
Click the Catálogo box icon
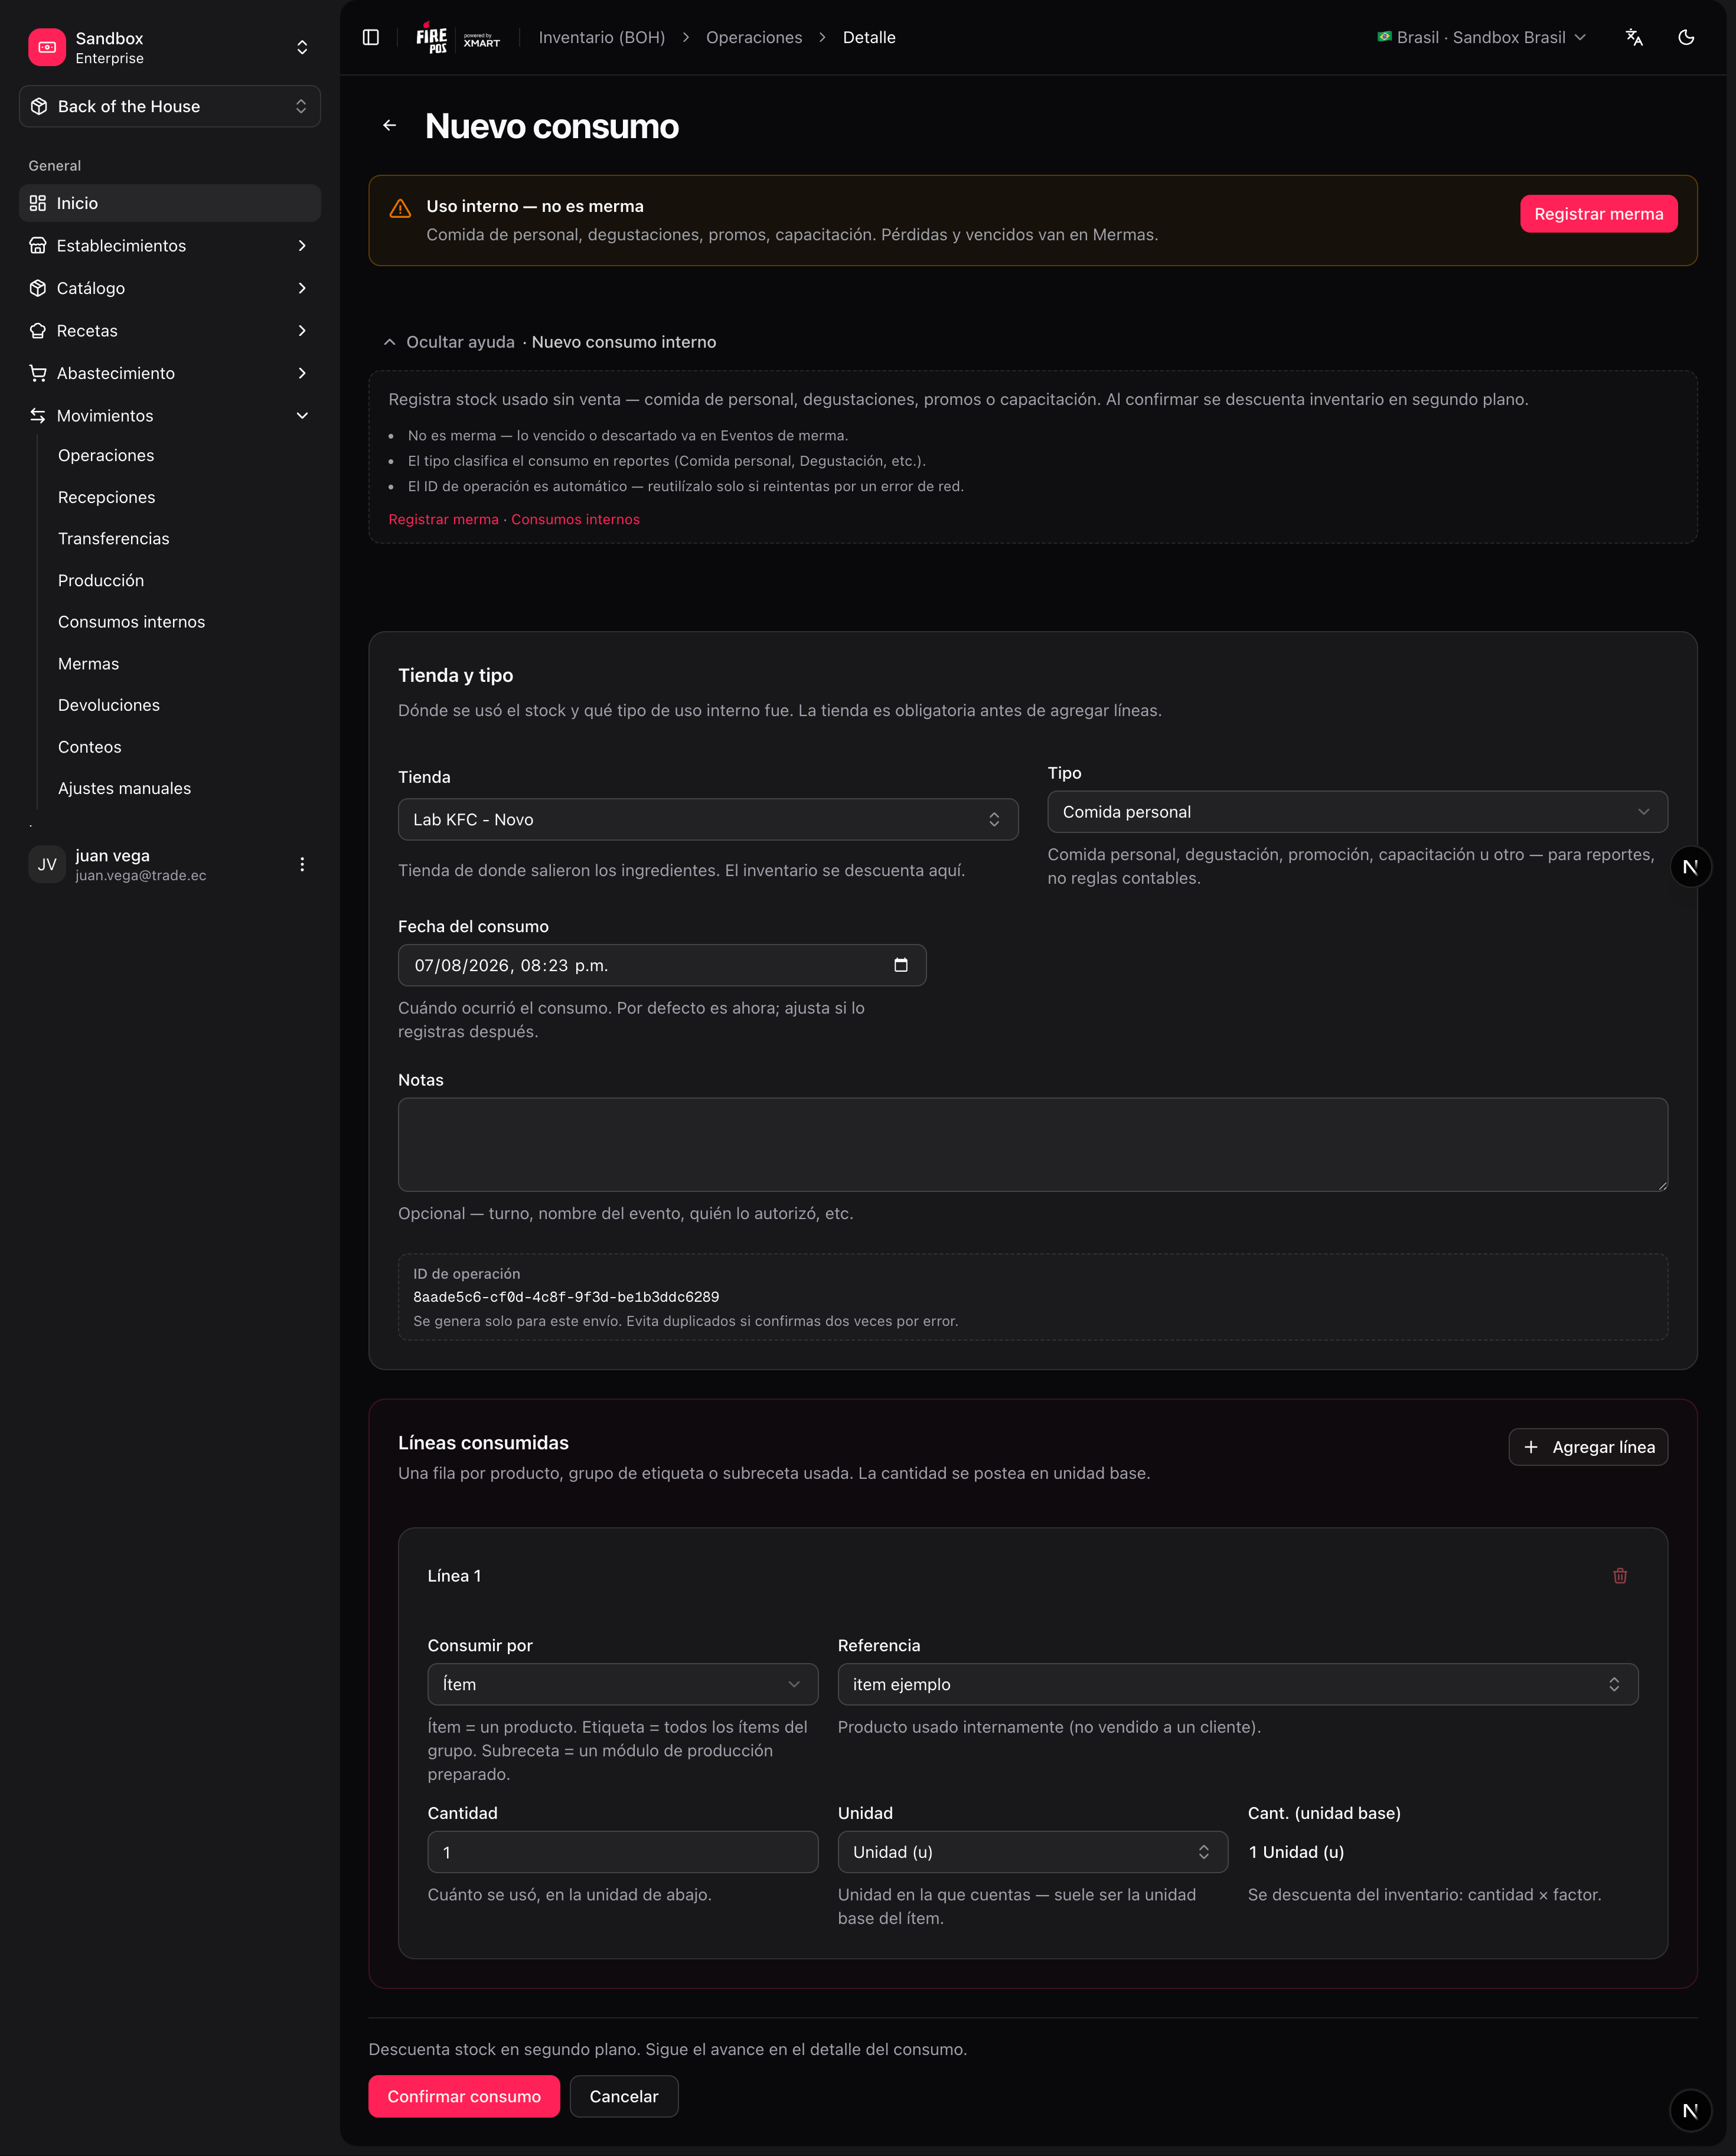click(x=38, y=288)
